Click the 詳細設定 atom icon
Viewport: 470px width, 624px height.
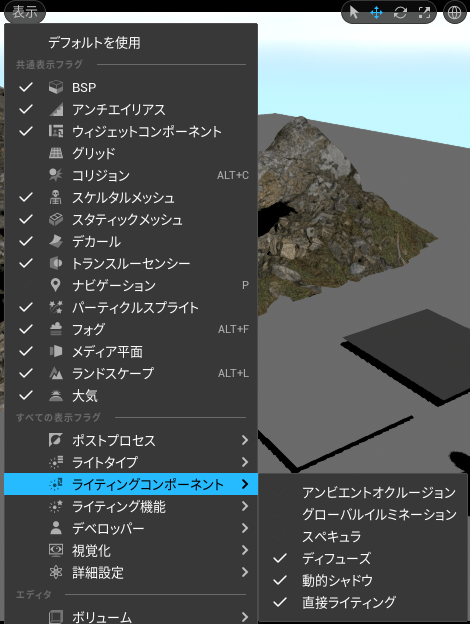point(56,572)
